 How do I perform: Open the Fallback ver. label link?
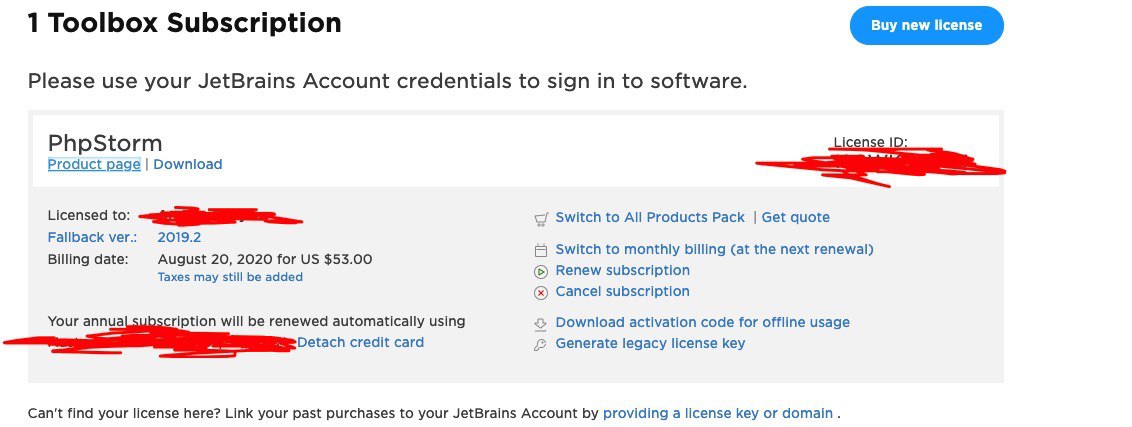tap(92, 237)
